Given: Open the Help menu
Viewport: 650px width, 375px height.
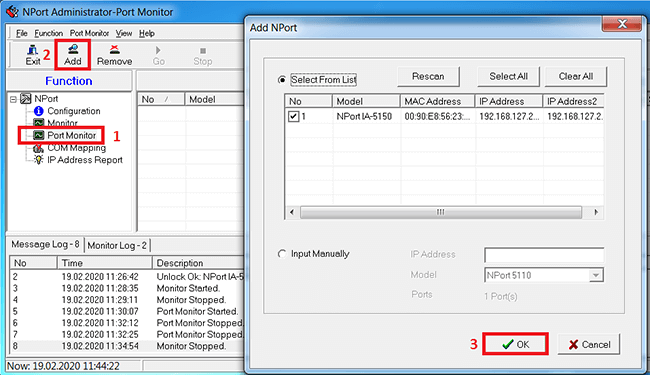Looking at the screenshot, I should pos(147,33).
